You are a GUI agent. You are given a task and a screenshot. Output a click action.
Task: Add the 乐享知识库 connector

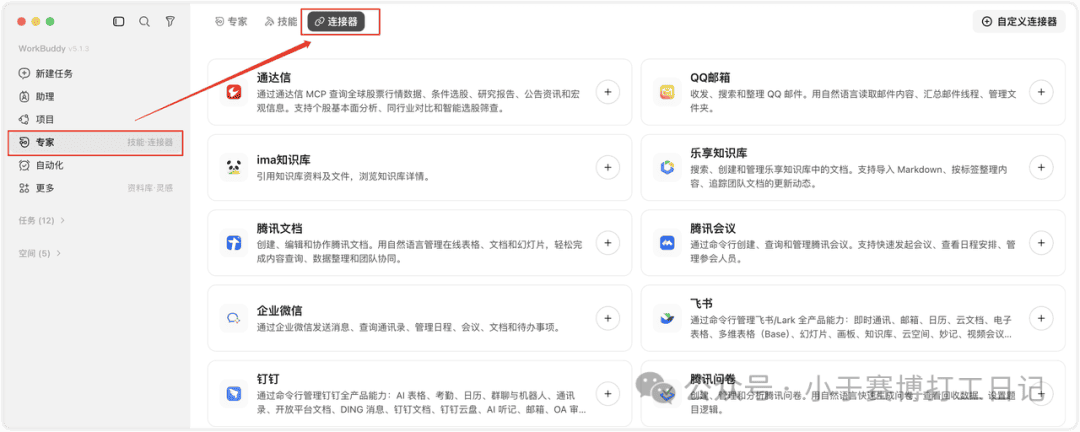click(x=1041, y=167)
